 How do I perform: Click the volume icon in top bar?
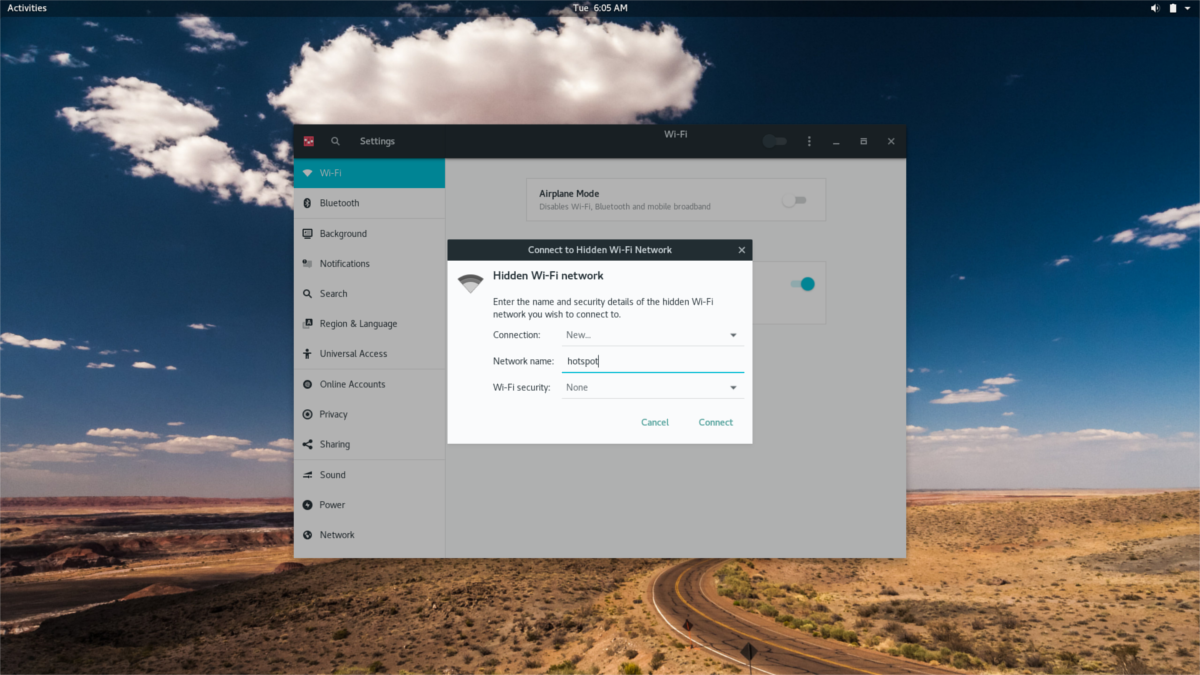pos(1155,8)
